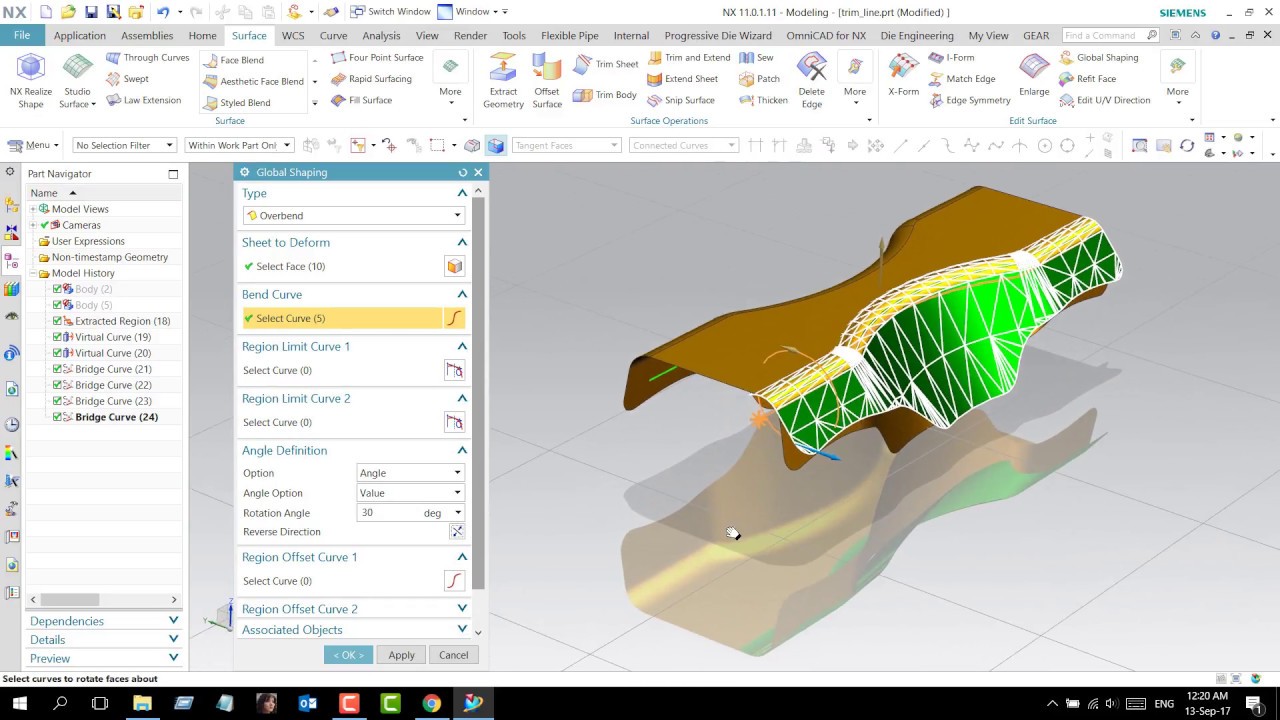Toggle checkbox of Body (5)

click(57, 305)
